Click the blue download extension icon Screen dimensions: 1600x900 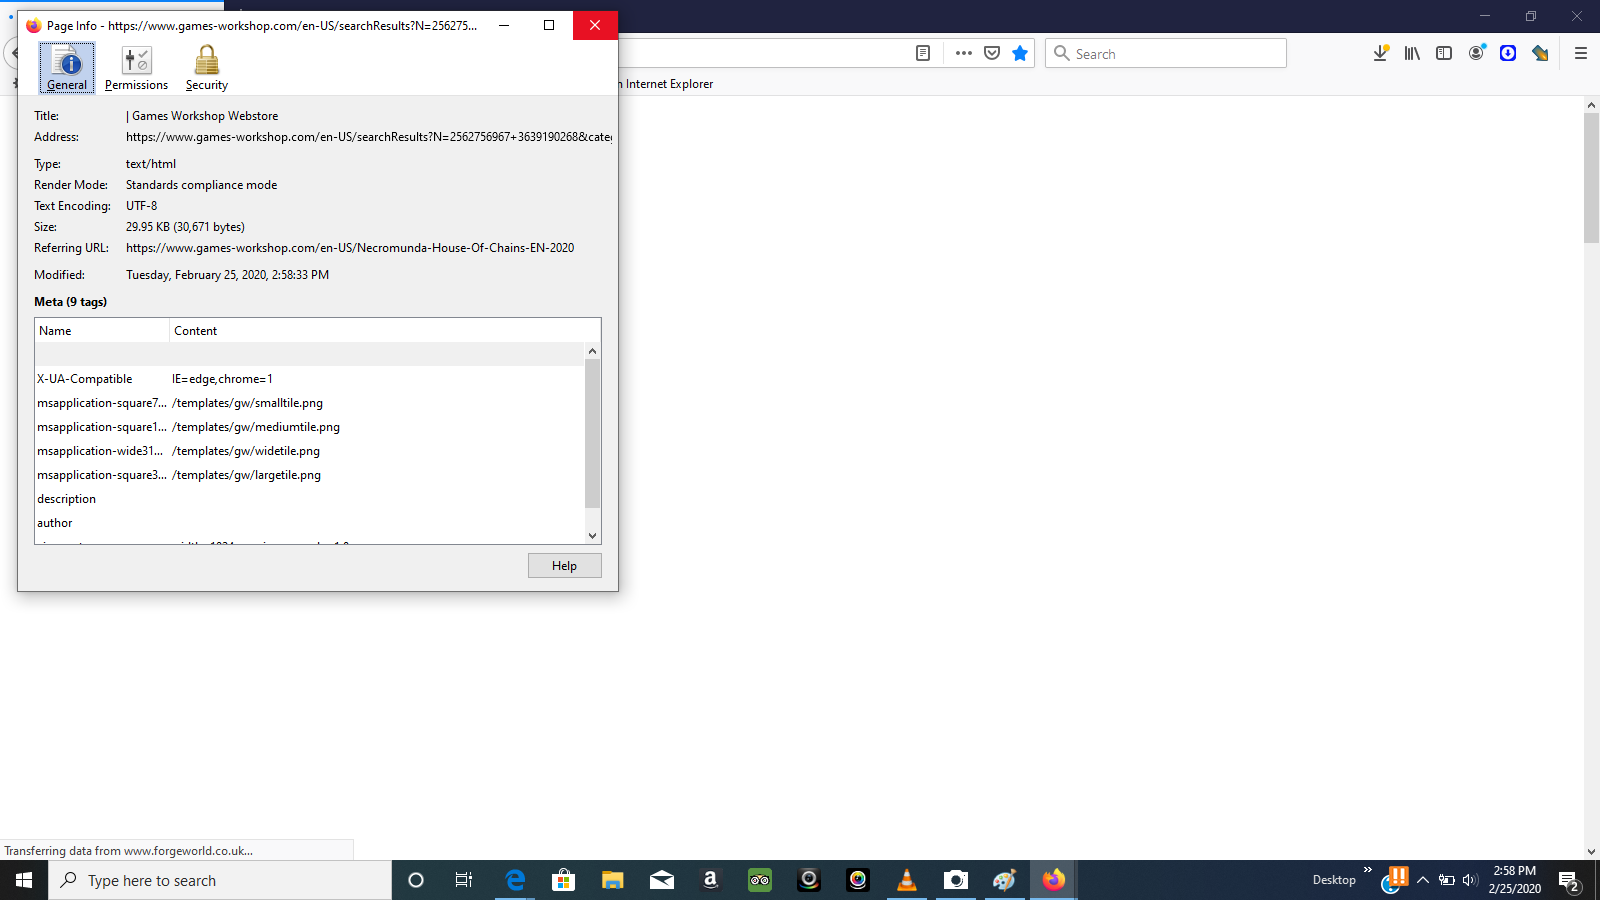click(x=1508, y=53)
